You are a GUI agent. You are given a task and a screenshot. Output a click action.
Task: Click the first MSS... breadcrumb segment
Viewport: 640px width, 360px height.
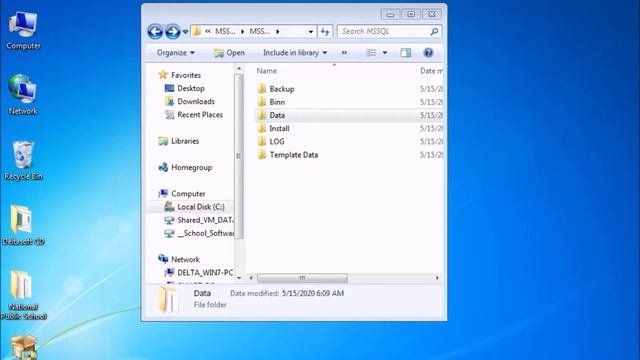pyautogui.click(x=225, y=31)
